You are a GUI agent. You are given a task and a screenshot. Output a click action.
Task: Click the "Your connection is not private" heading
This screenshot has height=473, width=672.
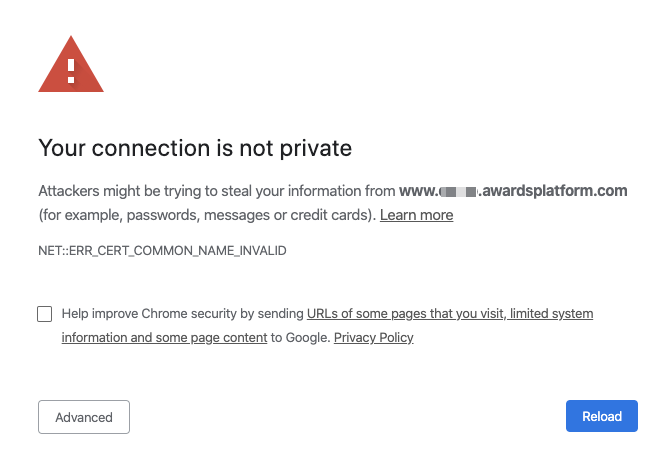195,148
